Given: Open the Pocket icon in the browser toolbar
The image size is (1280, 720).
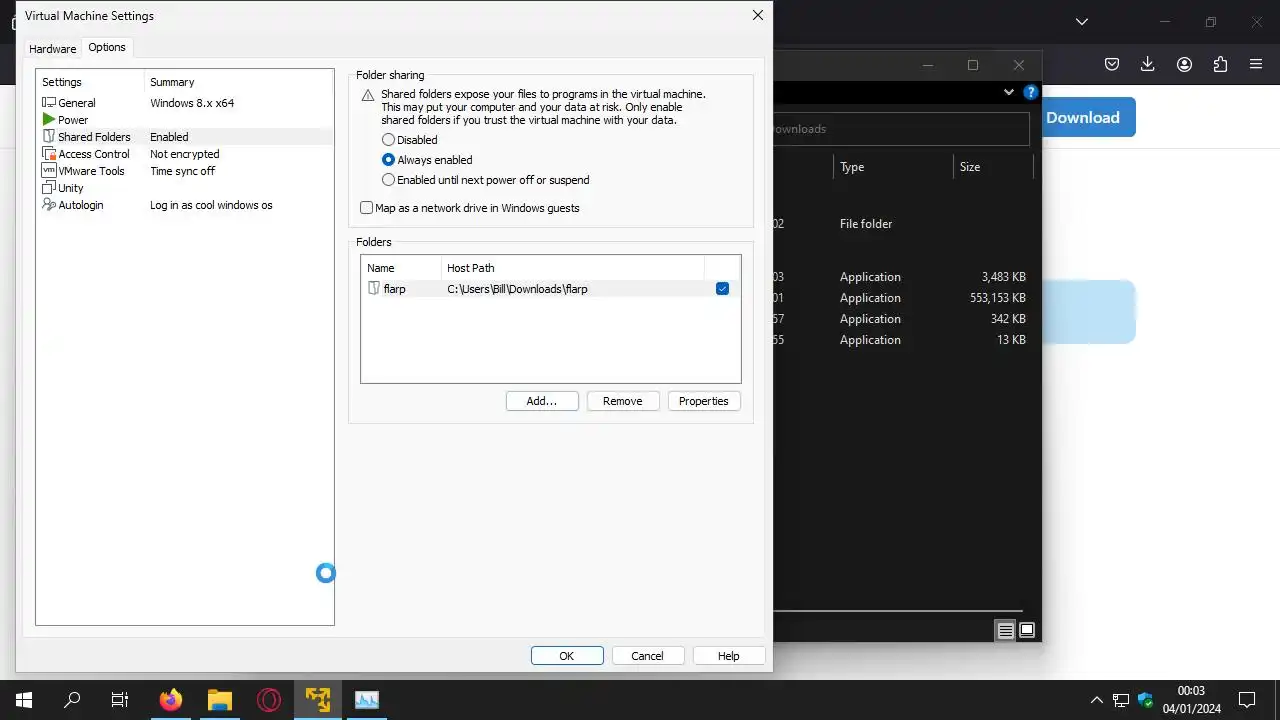Looking at the screenshot, I should pos(1112,64).
